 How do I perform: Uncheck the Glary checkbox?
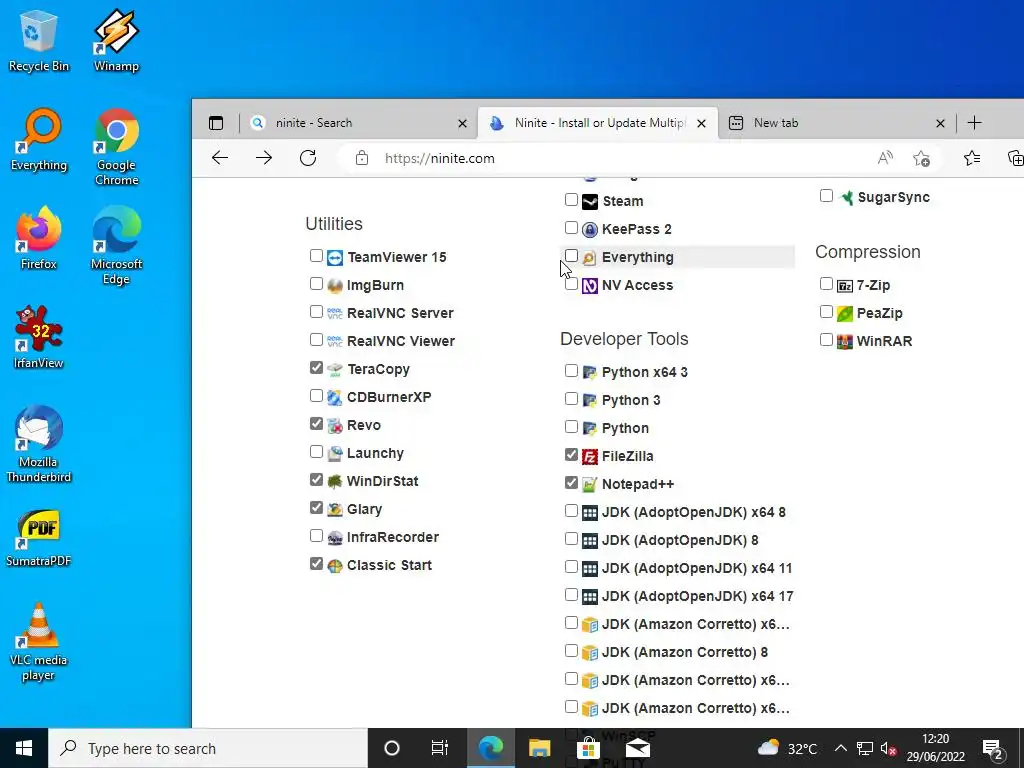pos(316,508)
